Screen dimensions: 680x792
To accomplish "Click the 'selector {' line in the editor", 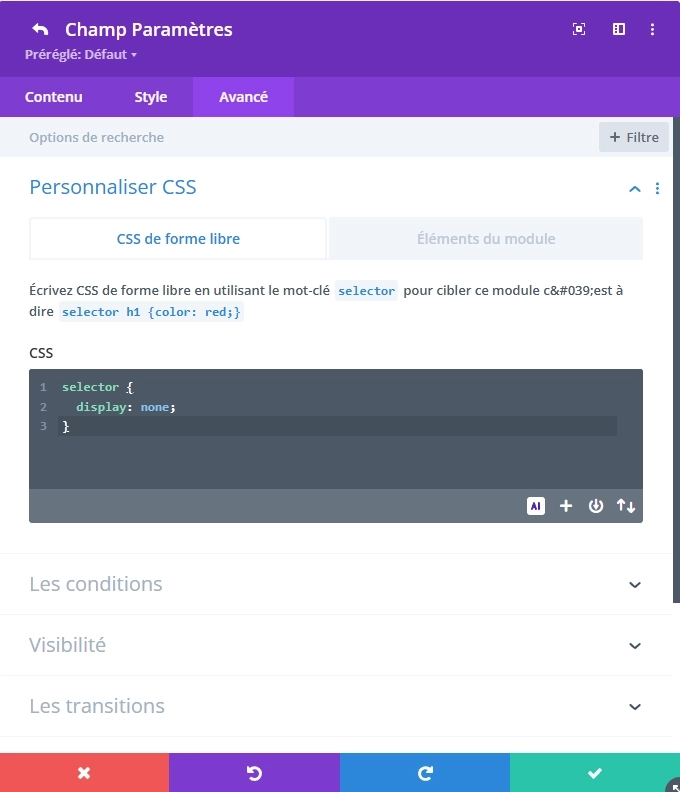I will pos(98,387).
